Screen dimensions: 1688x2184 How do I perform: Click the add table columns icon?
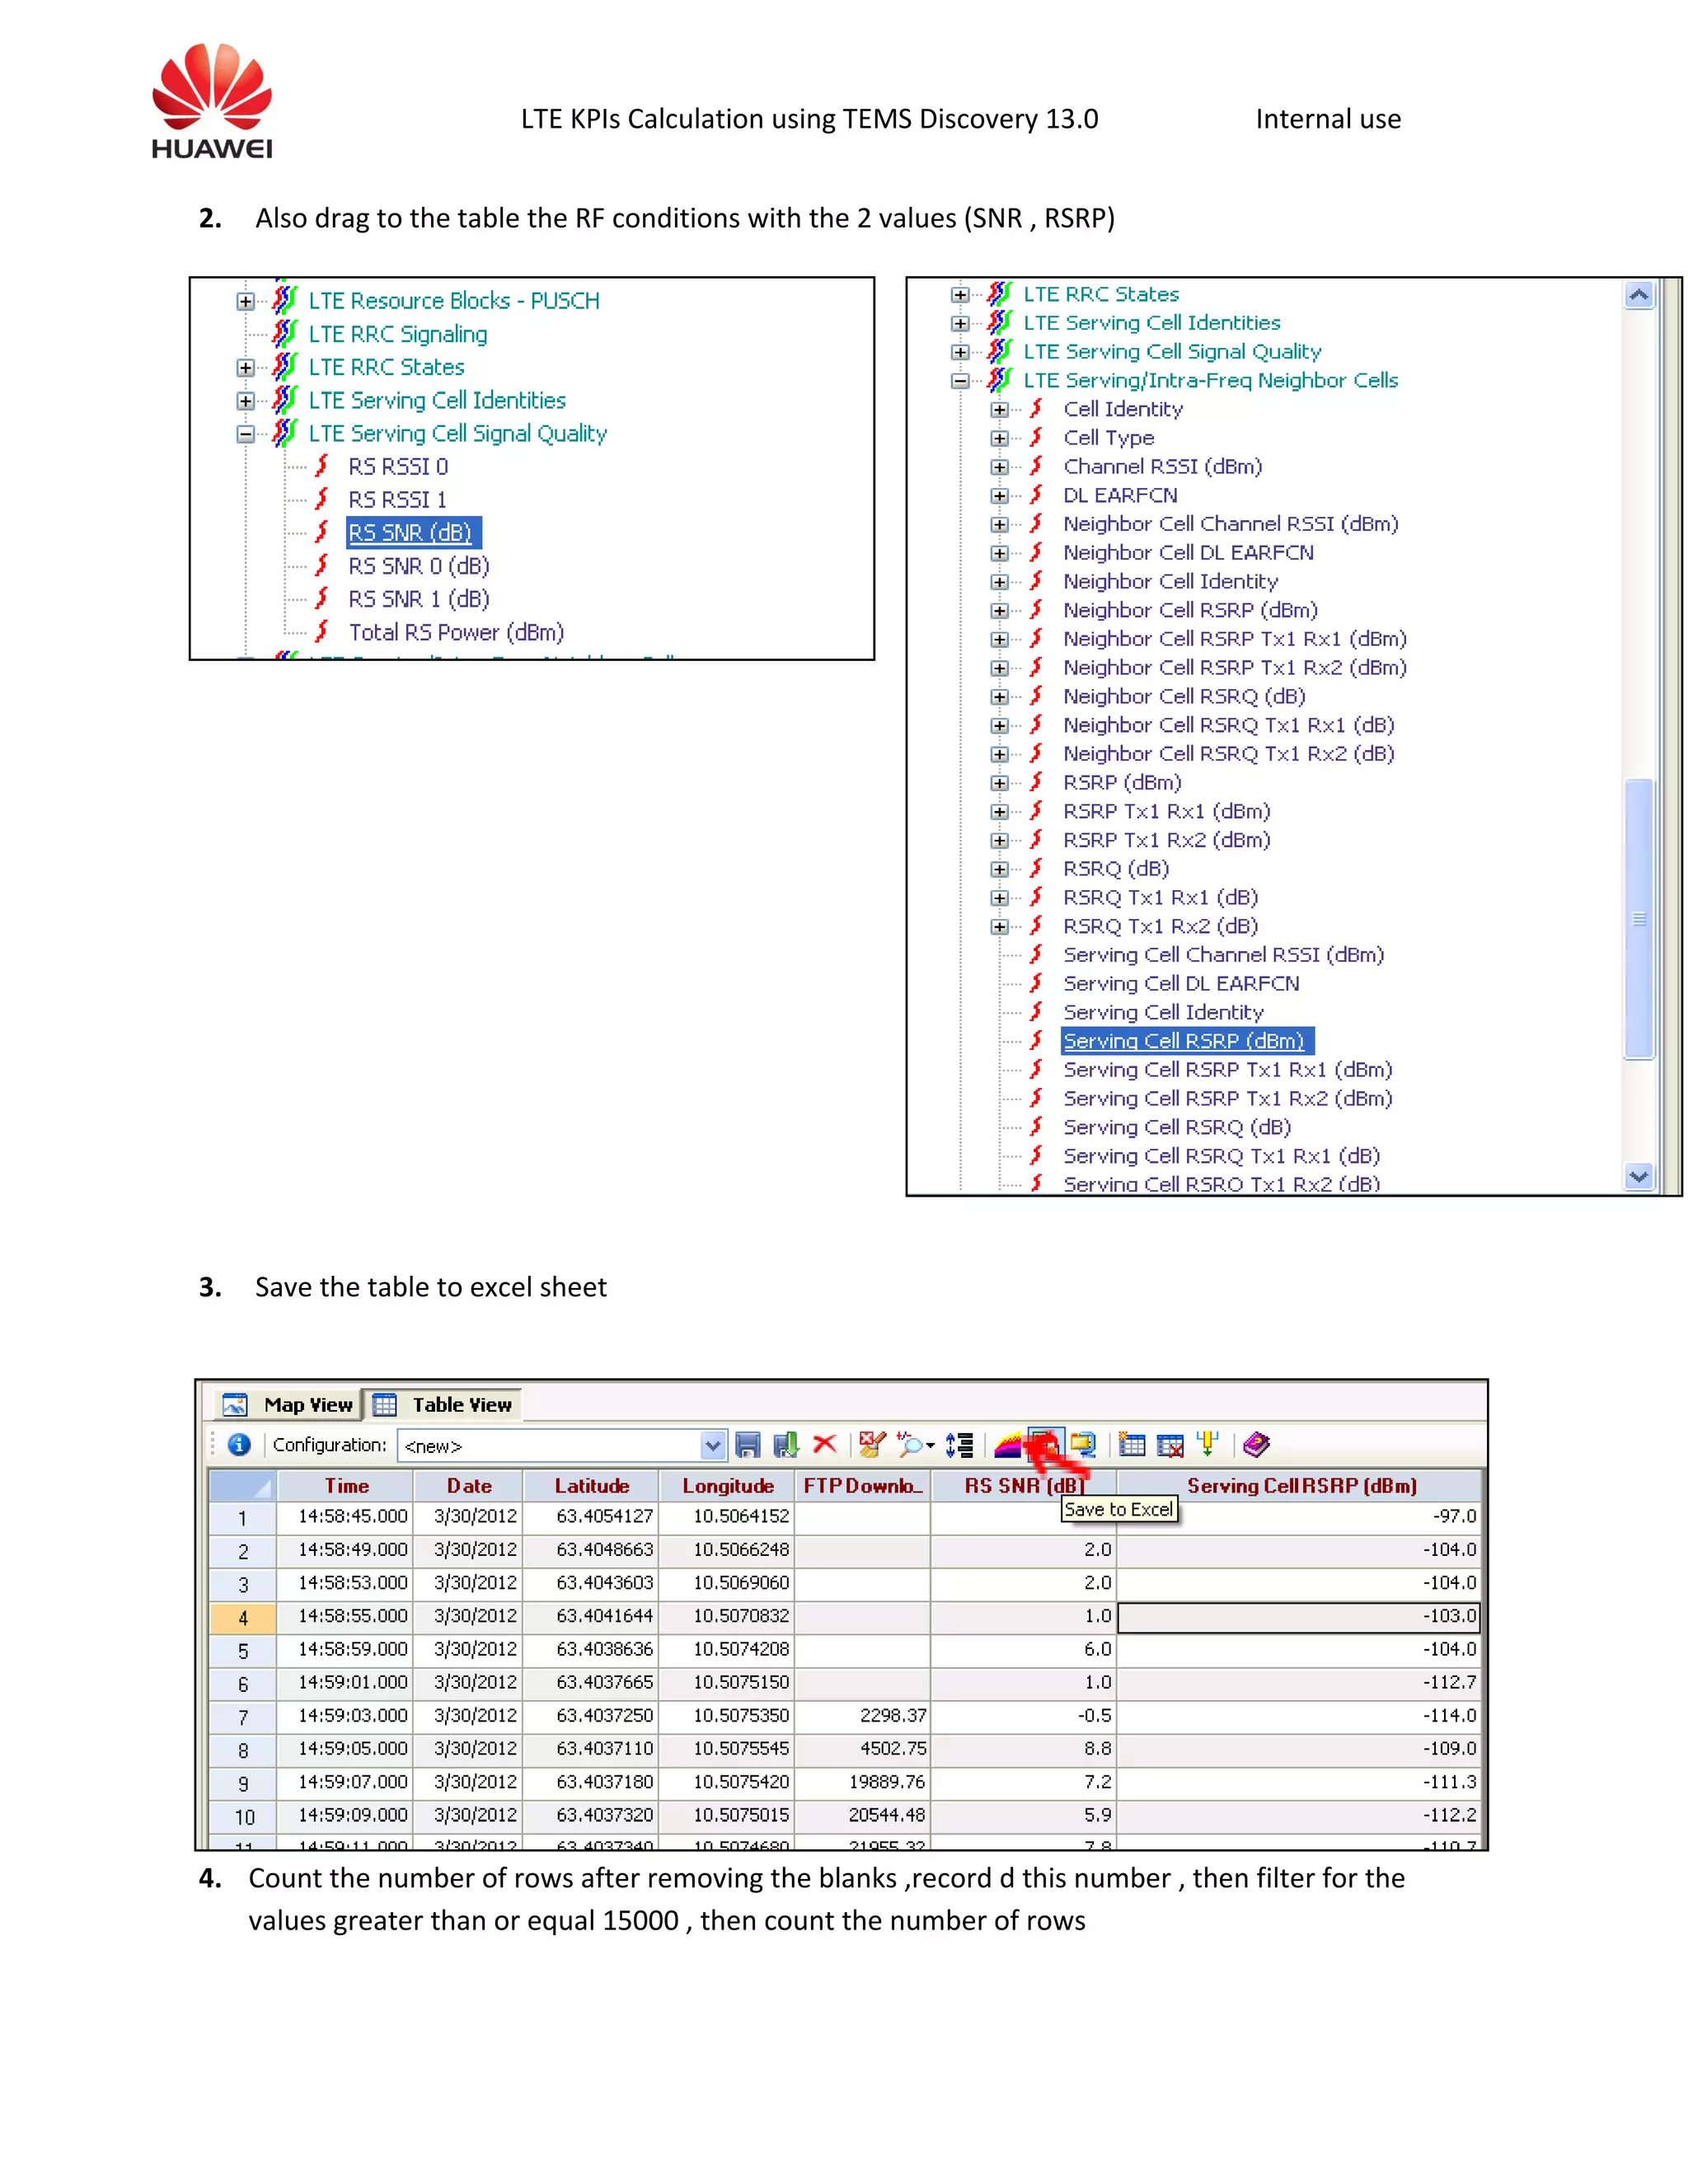coord(1131,1444)
